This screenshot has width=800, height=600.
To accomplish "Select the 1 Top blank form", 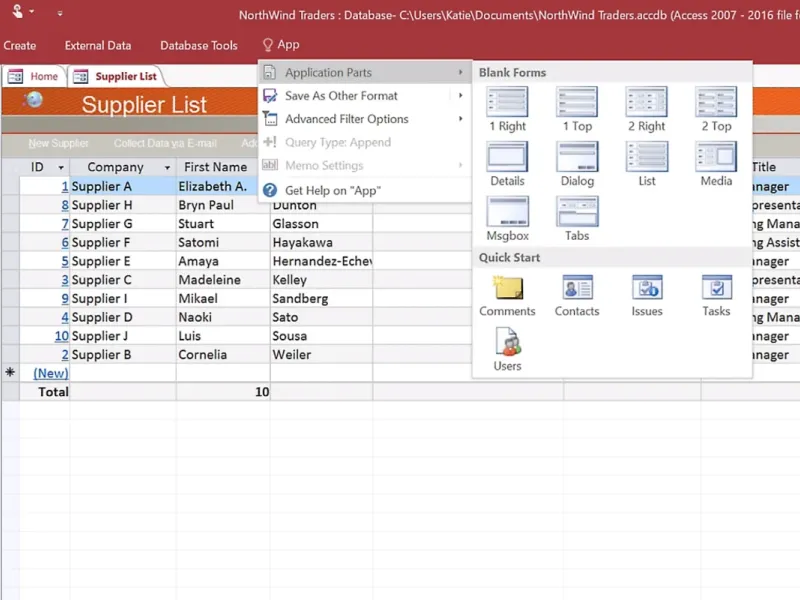I will (x=577, y=109).
